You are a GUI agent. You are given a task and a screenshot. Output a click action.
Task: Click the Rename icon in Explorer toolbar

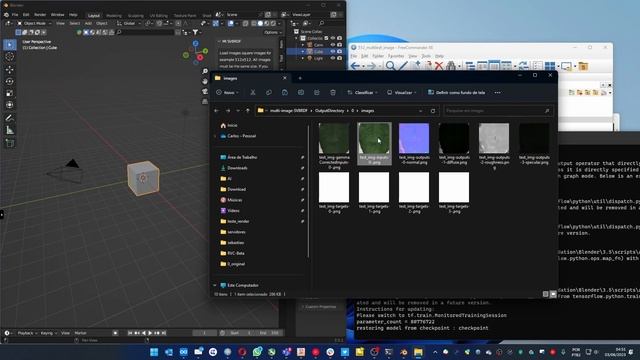coord(301,93)
